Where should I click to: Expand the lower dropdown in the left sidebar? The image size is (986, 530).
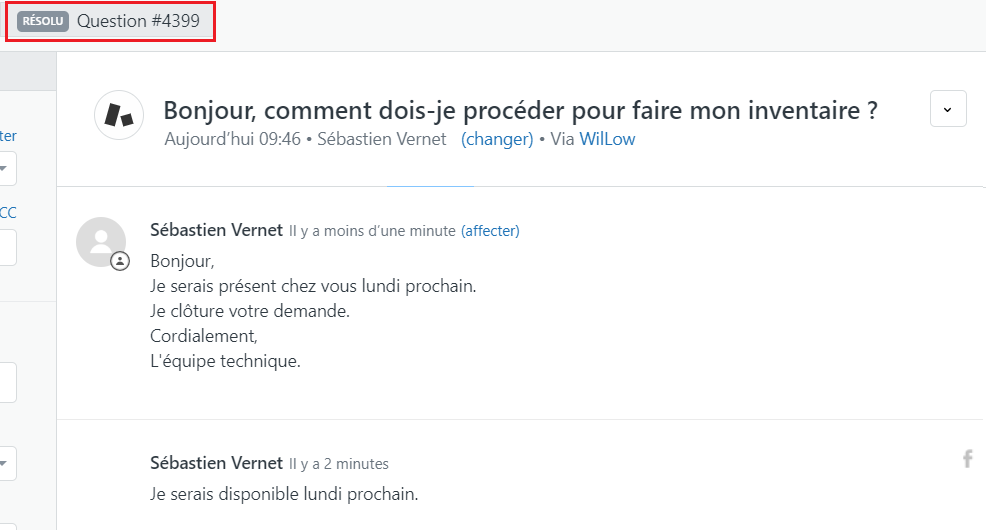click(x=6, y=463)
